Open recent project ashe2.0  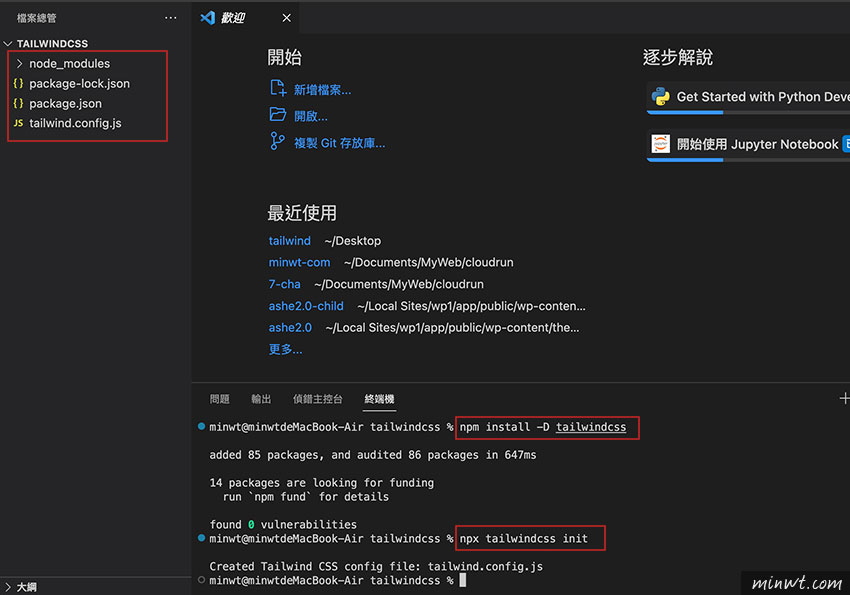pos(291,327)
